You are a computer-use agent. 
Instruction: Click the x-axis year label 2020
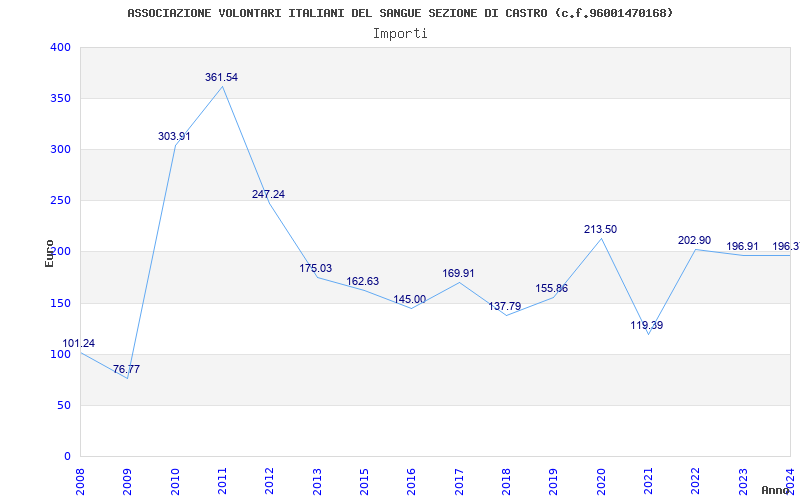click(x=601, y=482)
